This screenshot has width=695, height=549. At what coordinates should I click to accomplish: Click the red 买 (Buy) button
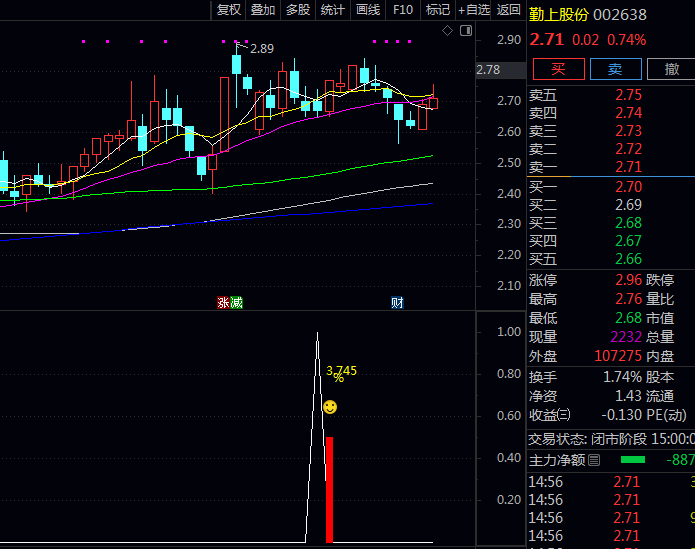coord(558,69)
